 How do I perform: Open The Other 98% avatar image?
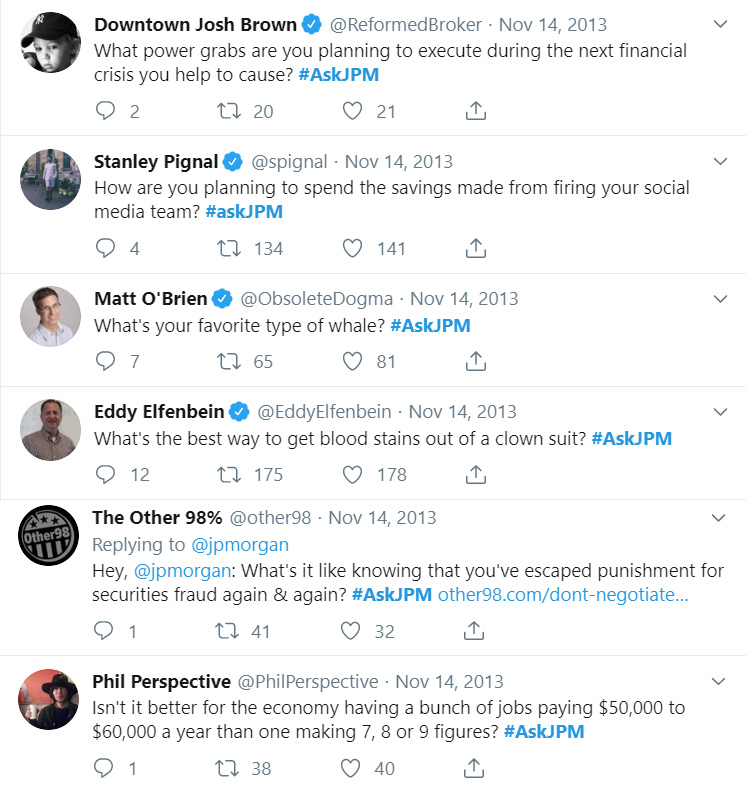tap(50, 537)
